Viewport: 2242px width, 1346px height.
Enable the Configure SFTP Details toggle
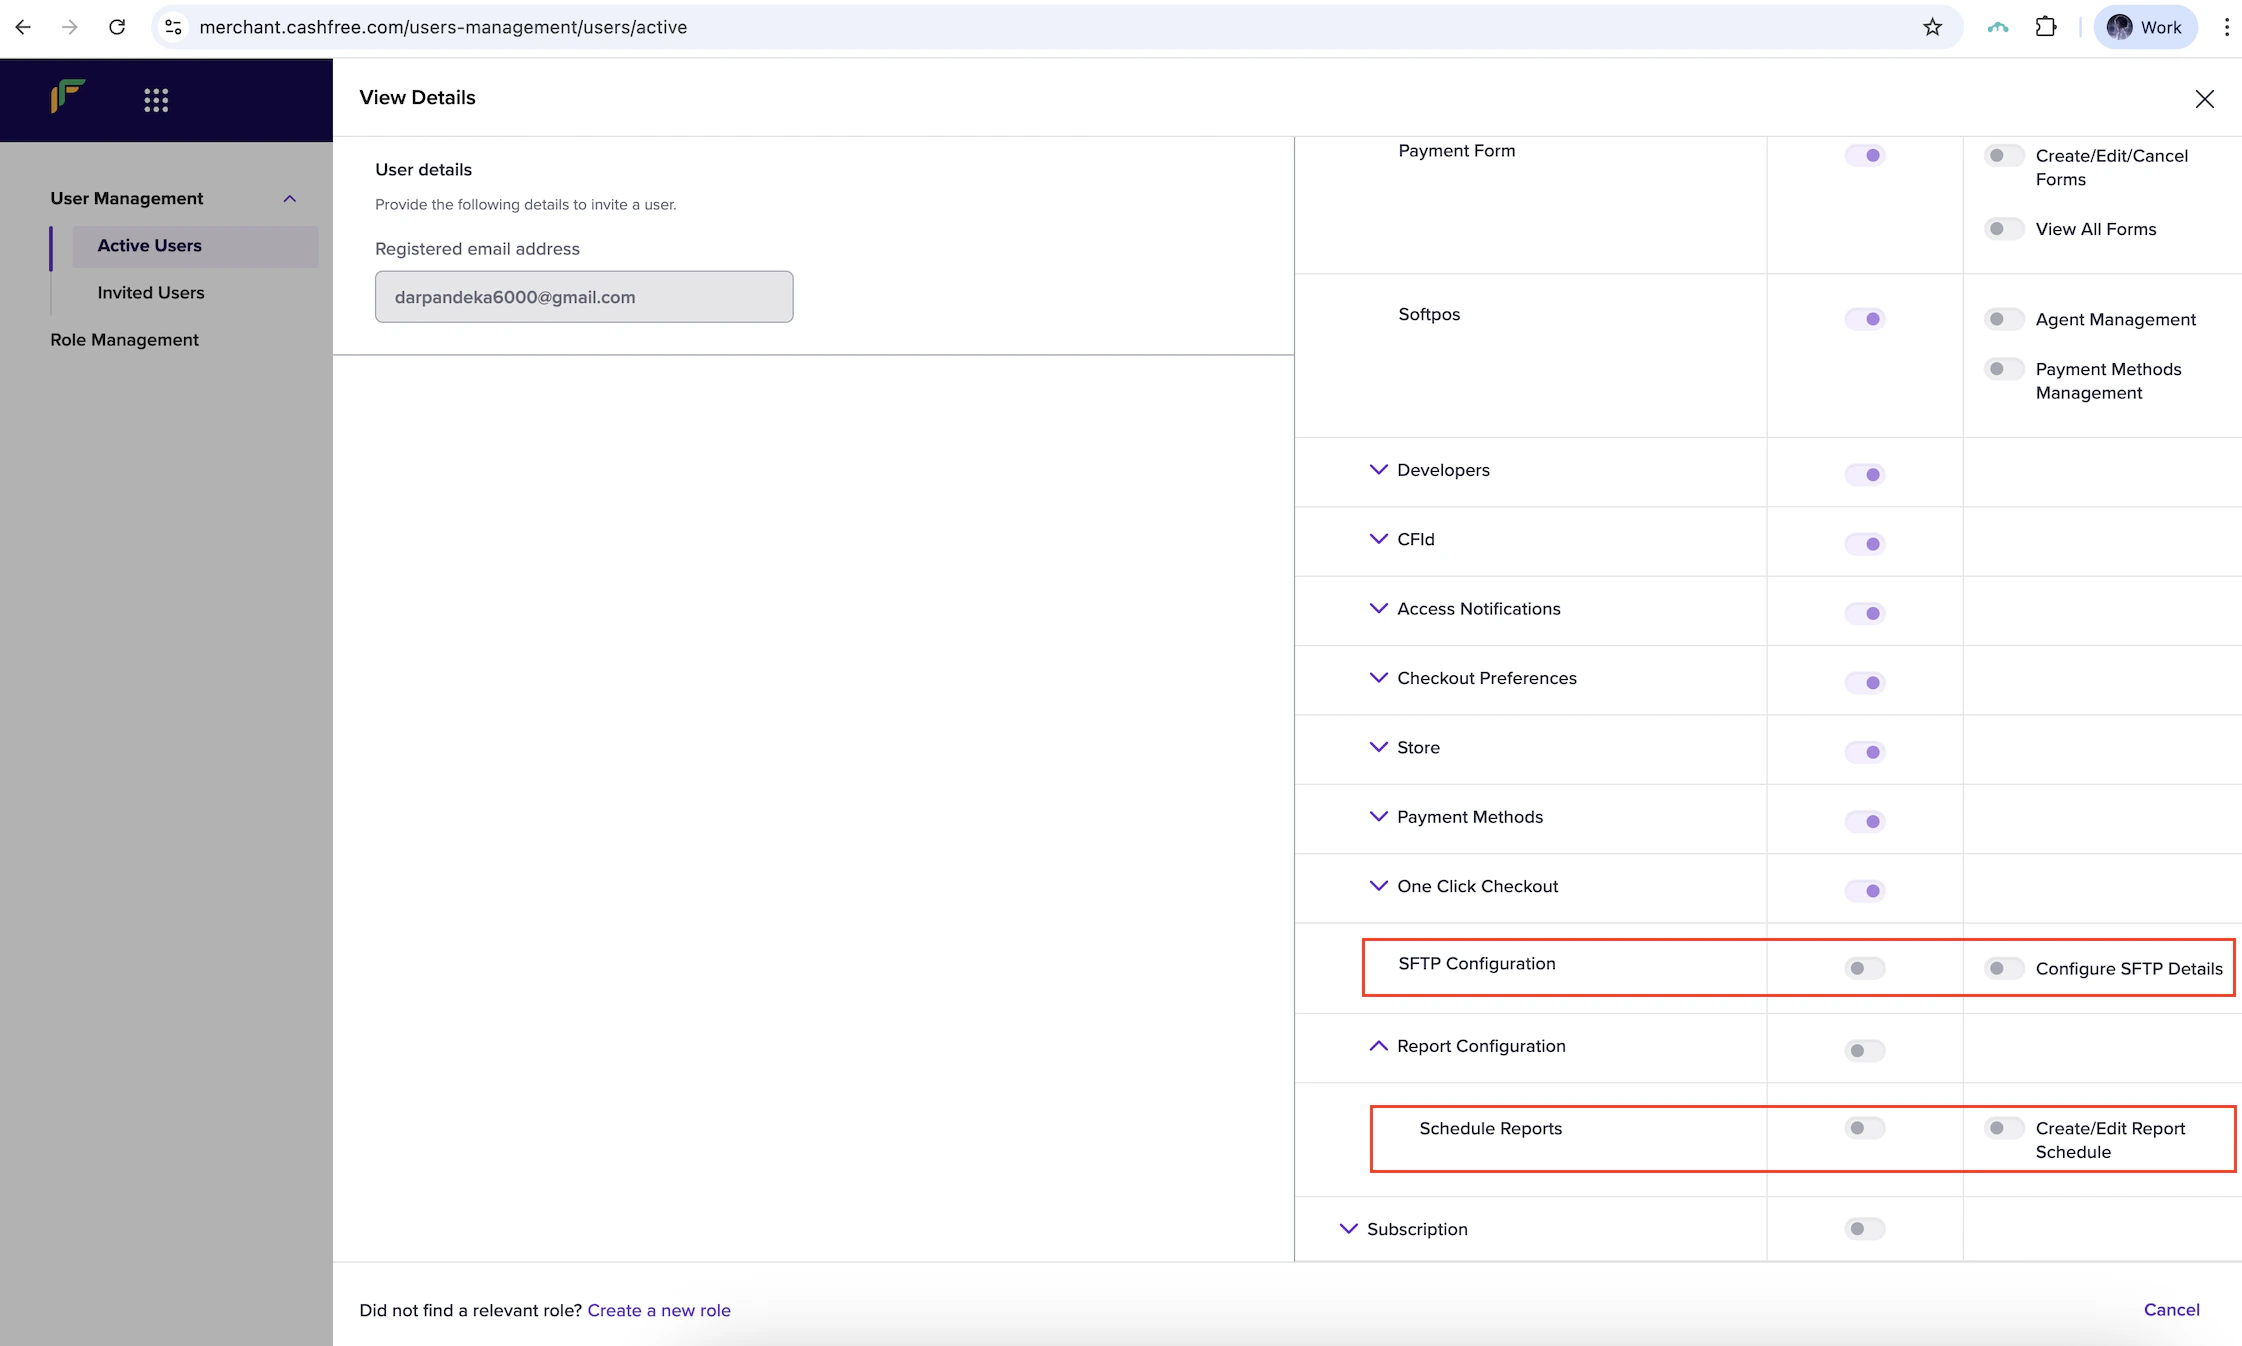pyautogui.click(x=2003, y=968)
